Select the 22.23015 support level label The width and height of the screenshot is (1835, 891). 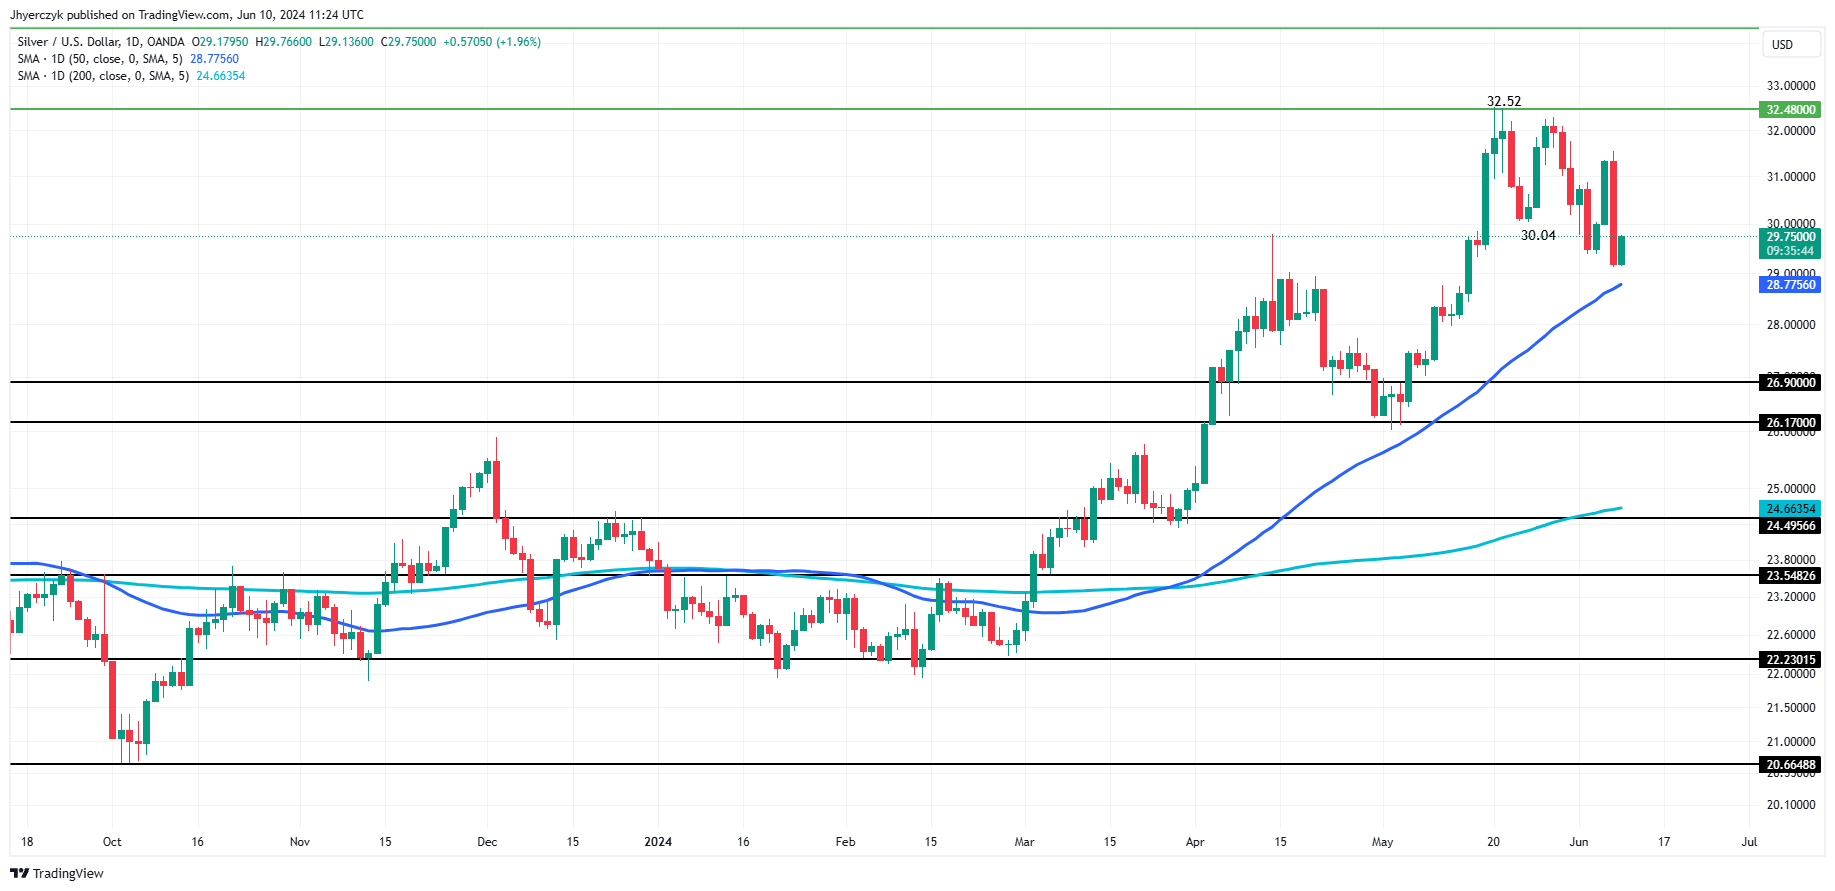pos(1790,660)
